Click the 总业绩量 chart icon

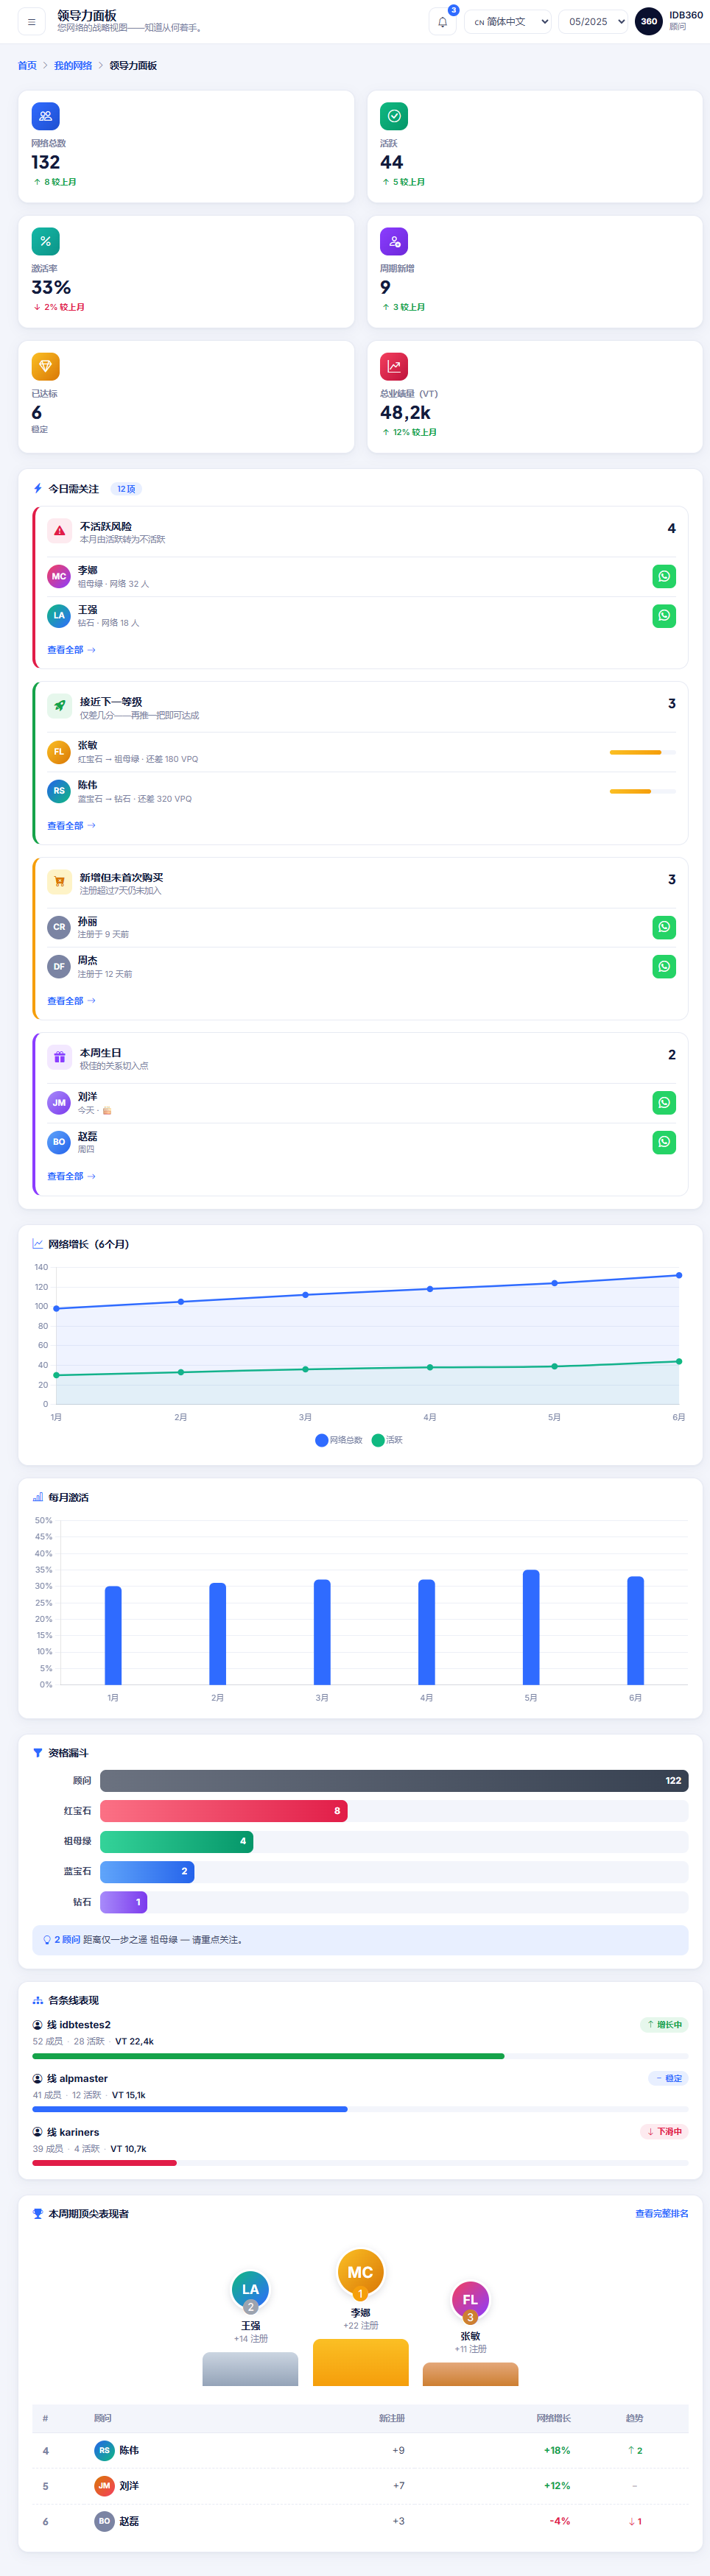tap(394, 366)
